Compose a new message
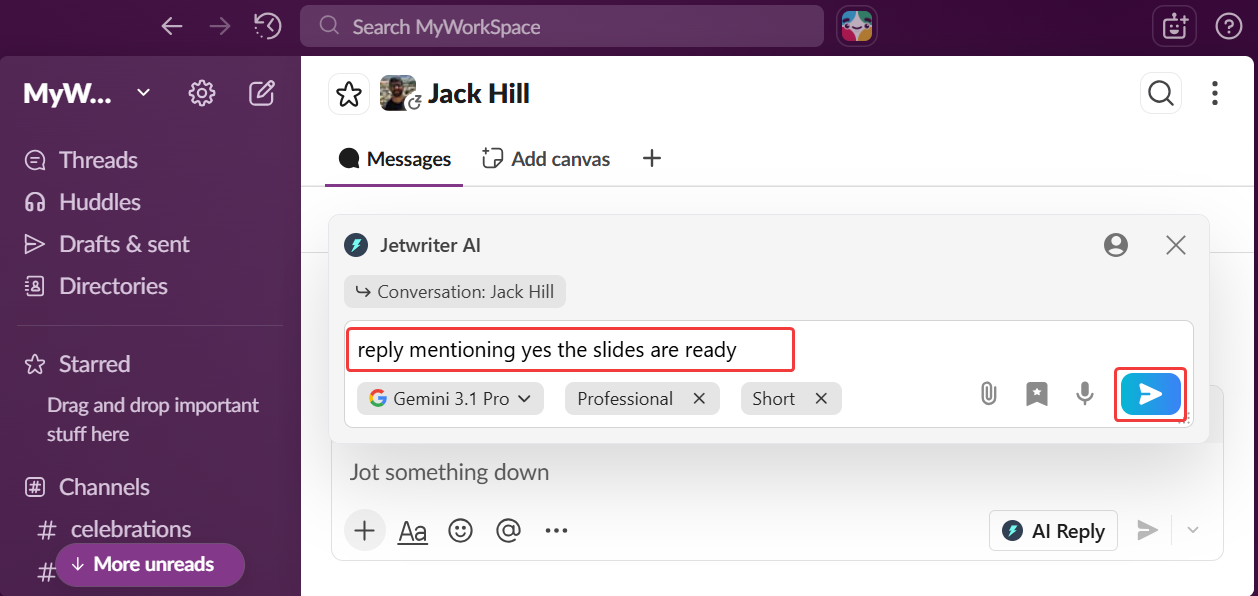Screen dimensions: 1258x596 [x=262, y=94]
